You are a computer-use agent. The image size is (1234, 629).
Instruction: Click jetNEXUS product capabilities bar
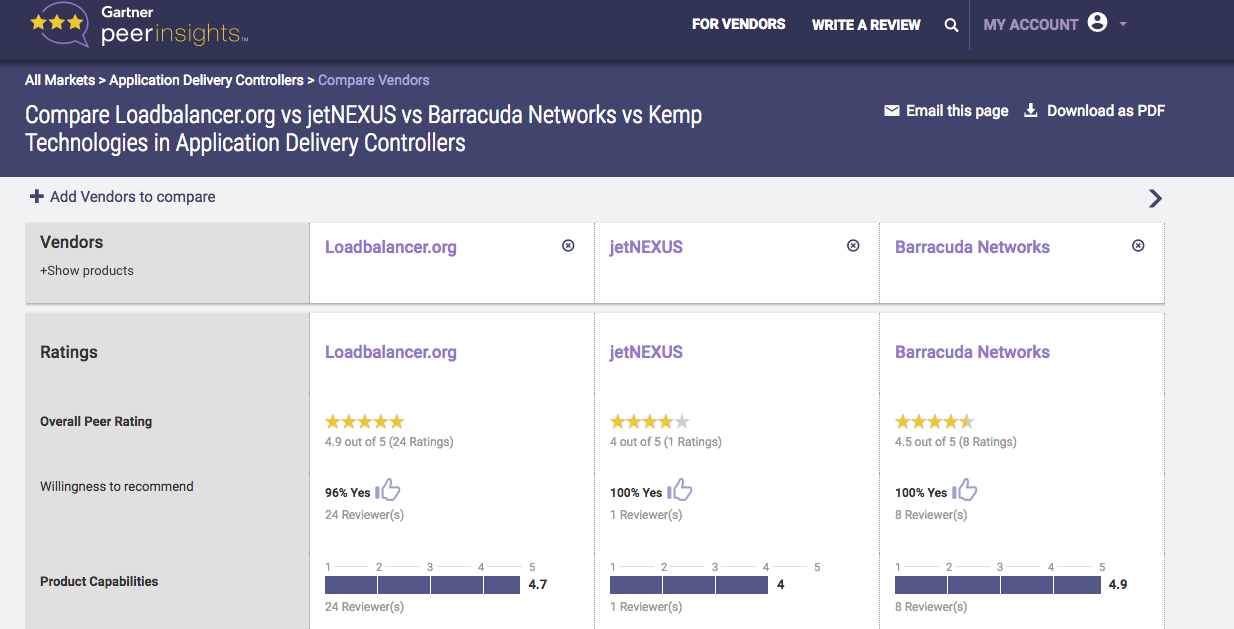(x=689, y=585)
